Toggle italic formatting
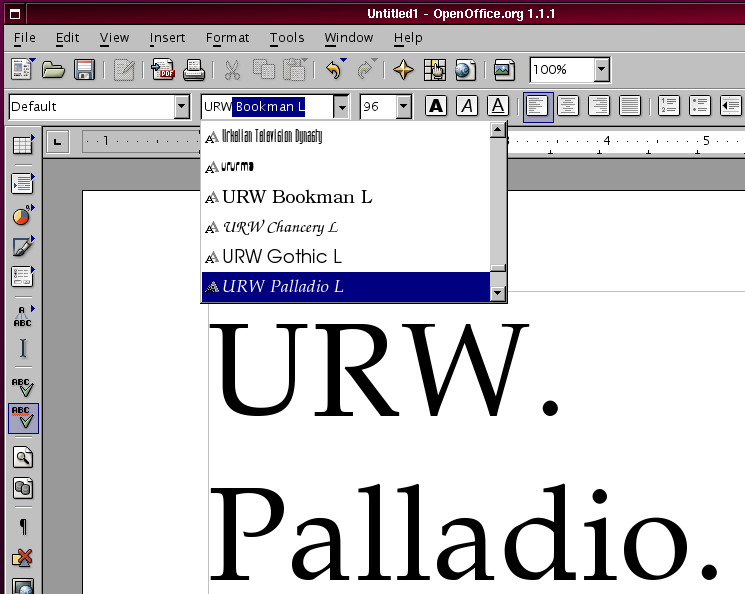Viewport: 745px width, 594px height. [467, 105]
